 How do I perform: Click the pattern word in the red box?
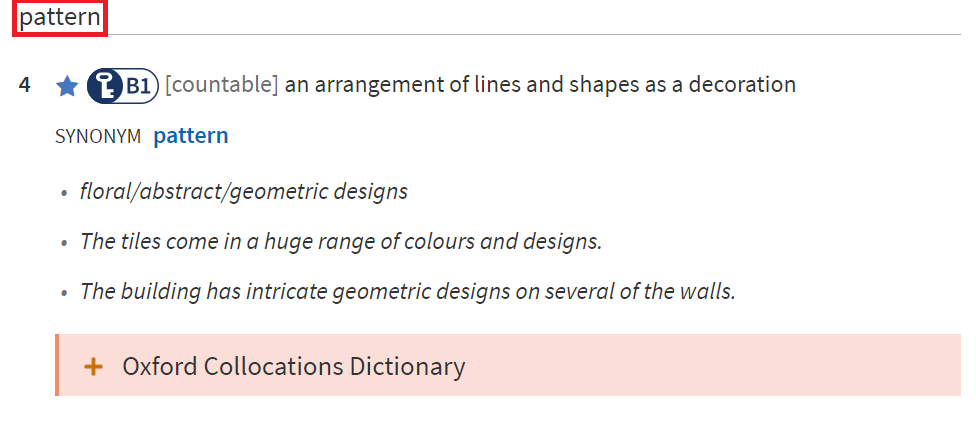point(60,18)
